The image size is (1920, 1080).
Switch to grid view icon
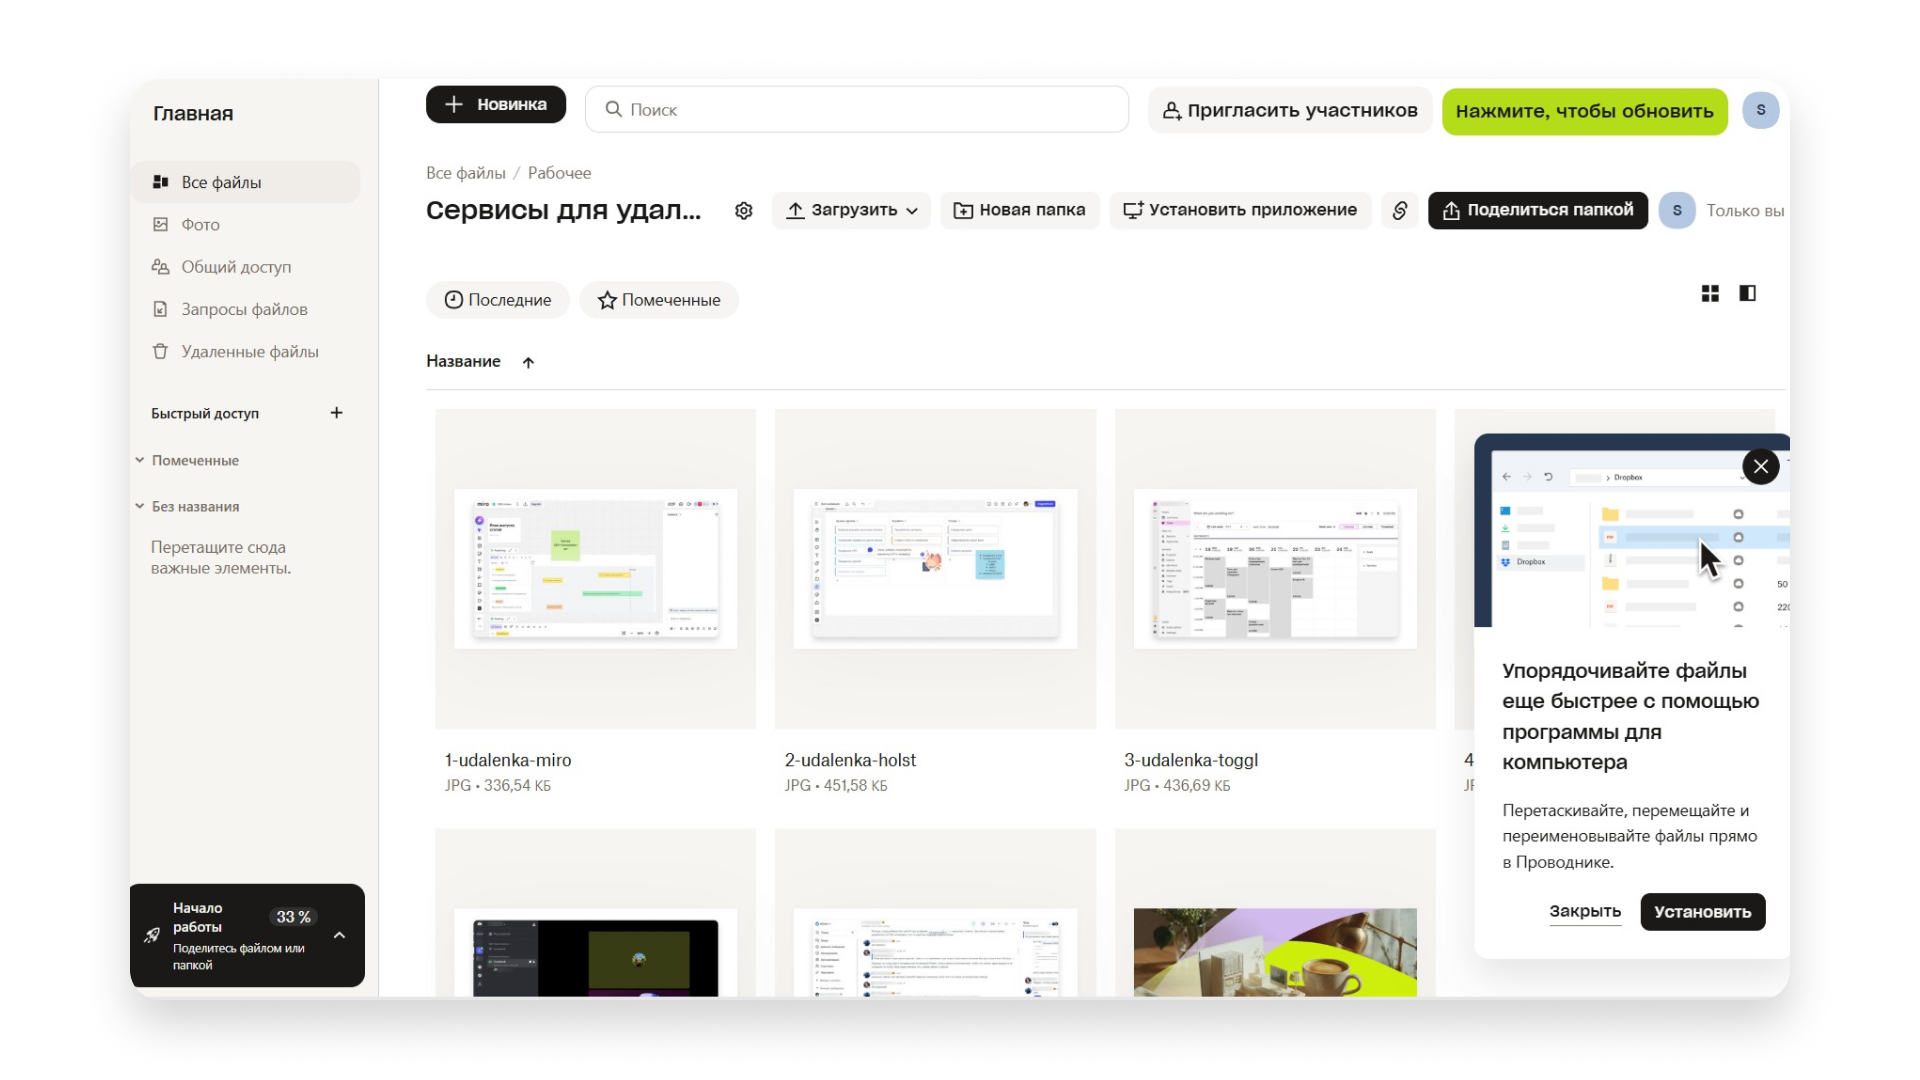click(x=1710, y=293)
